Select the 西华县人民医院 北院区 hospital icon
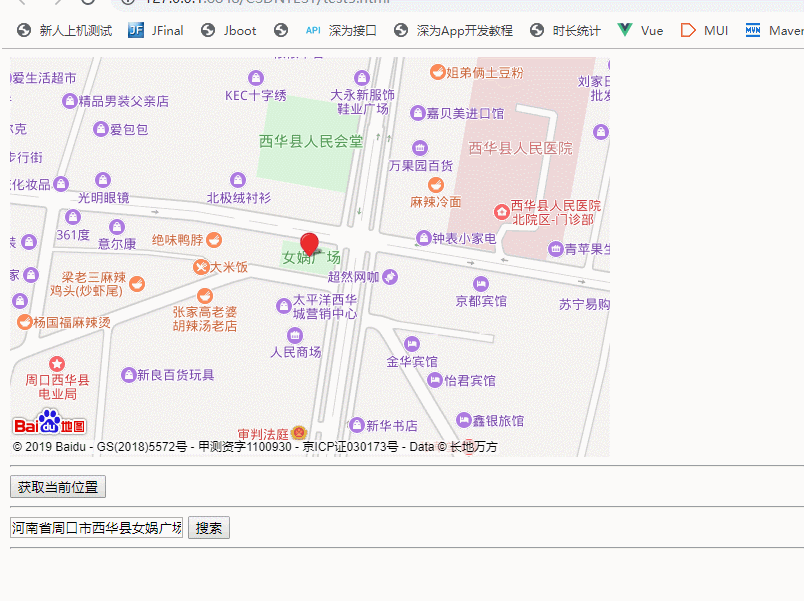The height and width of the screenshot is (601, 804). click(501, 212)
